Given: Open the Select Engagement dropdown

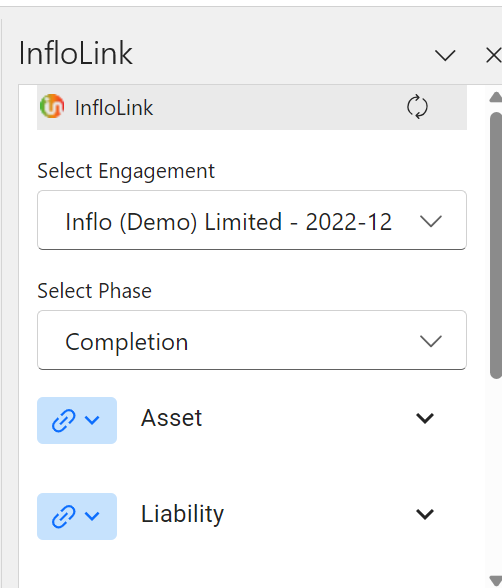Looking at the screenshot, I should (252, 220).
